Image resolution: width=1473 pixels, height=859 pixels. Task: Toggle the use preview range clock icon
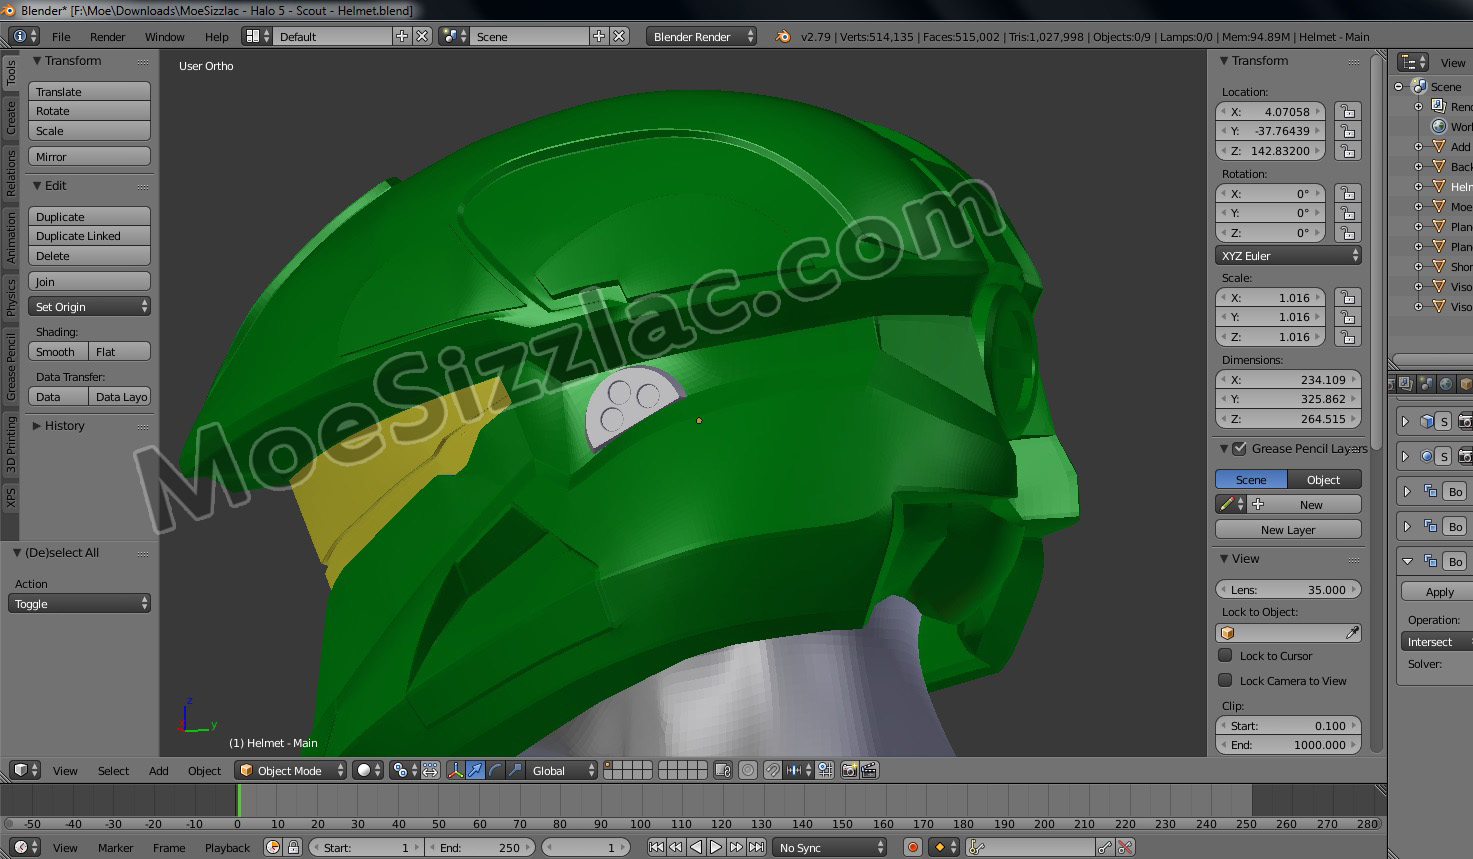[x=273, y=847]
